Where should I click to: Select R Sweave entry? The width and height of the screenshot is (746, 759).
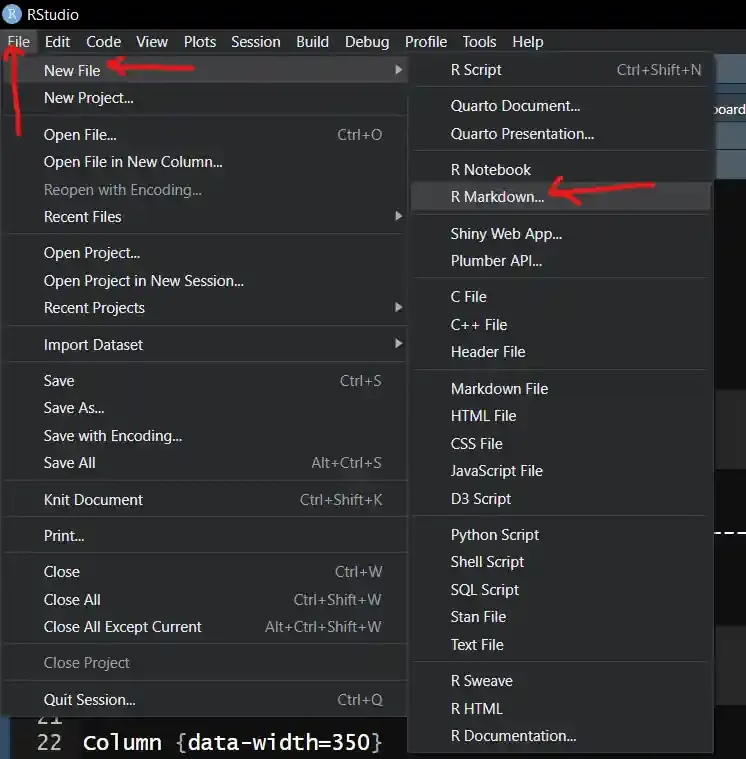tap(562, 681)
